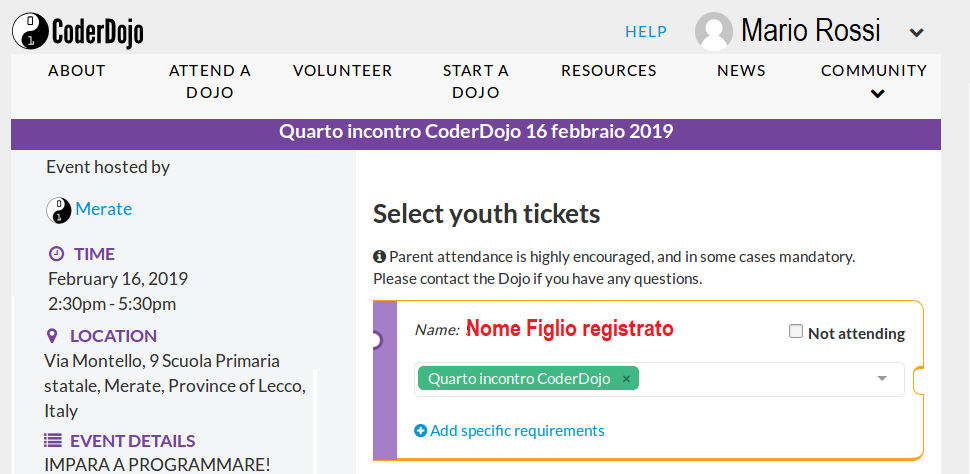
Task: Click inside the ticket selection field
Action: 659,379
